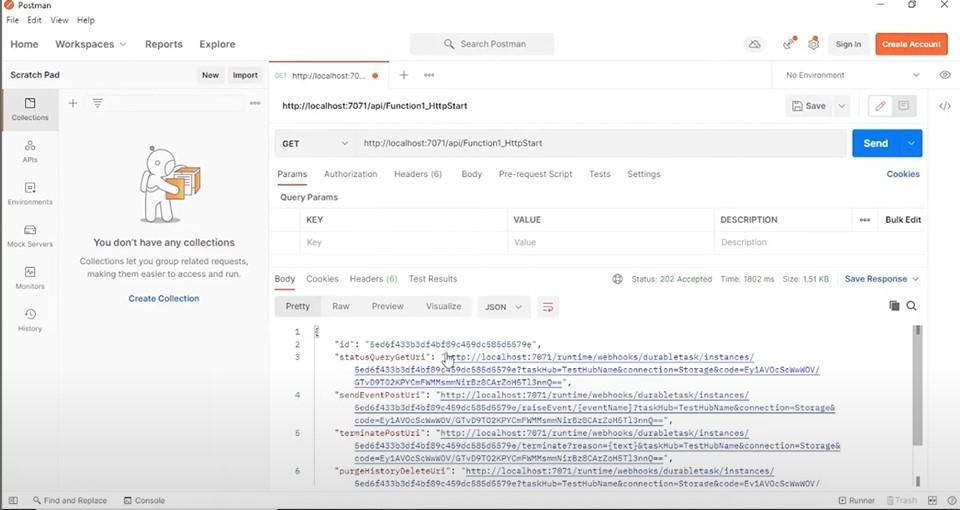This screenshot has height=510, width=960.
Task: Click the code snippet icon
Action: coord(945,106)
